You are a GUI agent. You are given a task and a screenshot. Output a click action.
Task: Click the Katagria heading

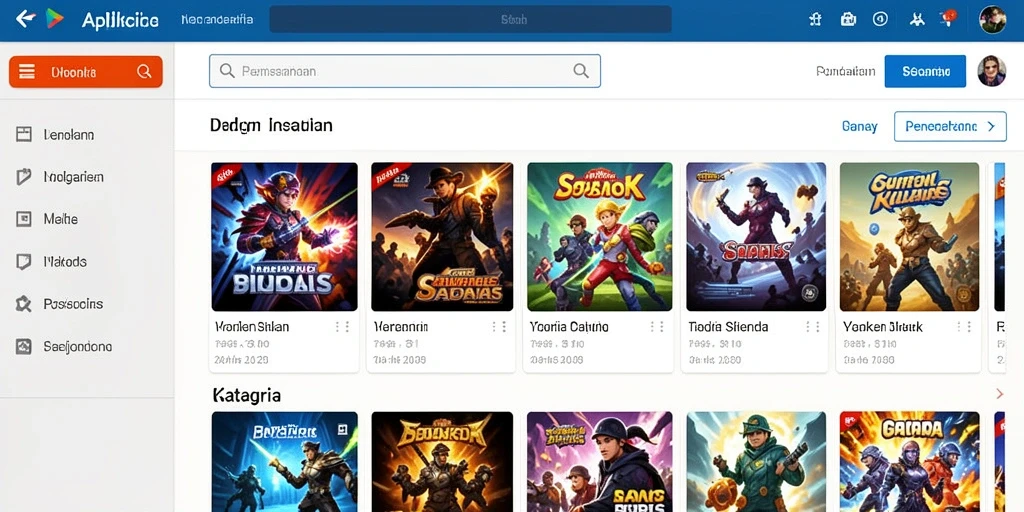coord(247,395)
